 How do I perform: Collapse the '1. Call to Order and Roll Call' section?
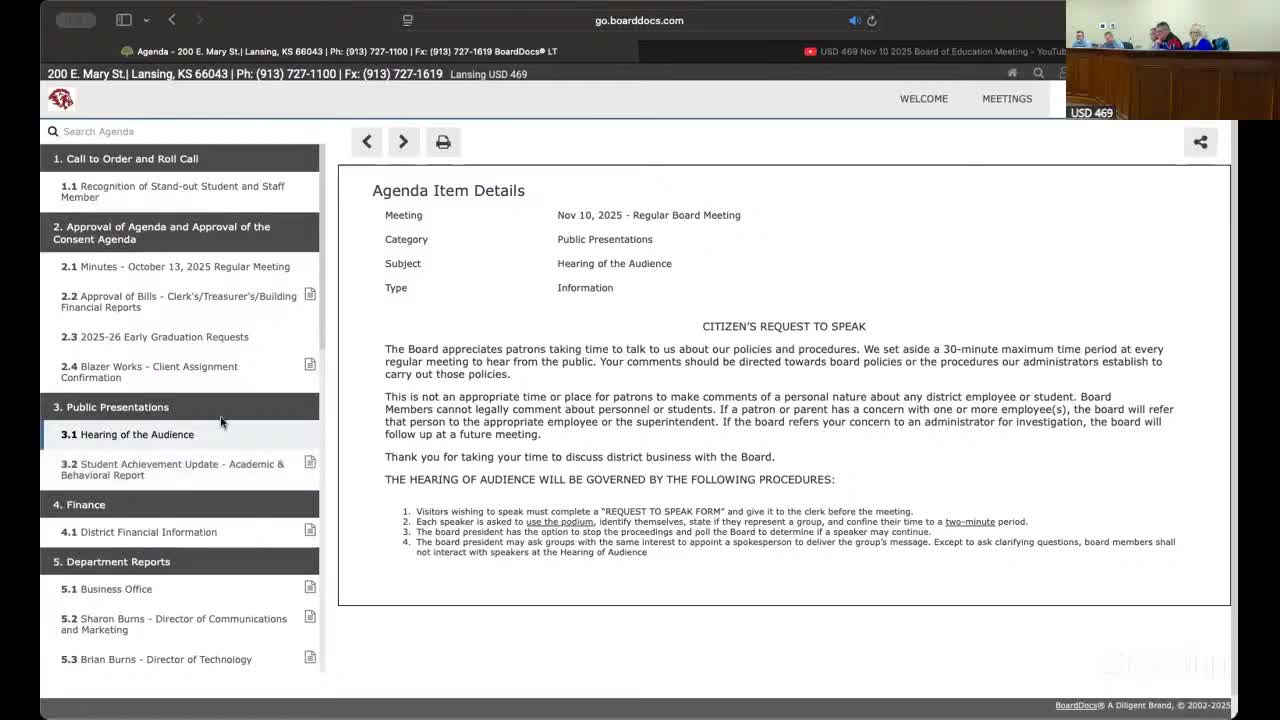[180, 158]
